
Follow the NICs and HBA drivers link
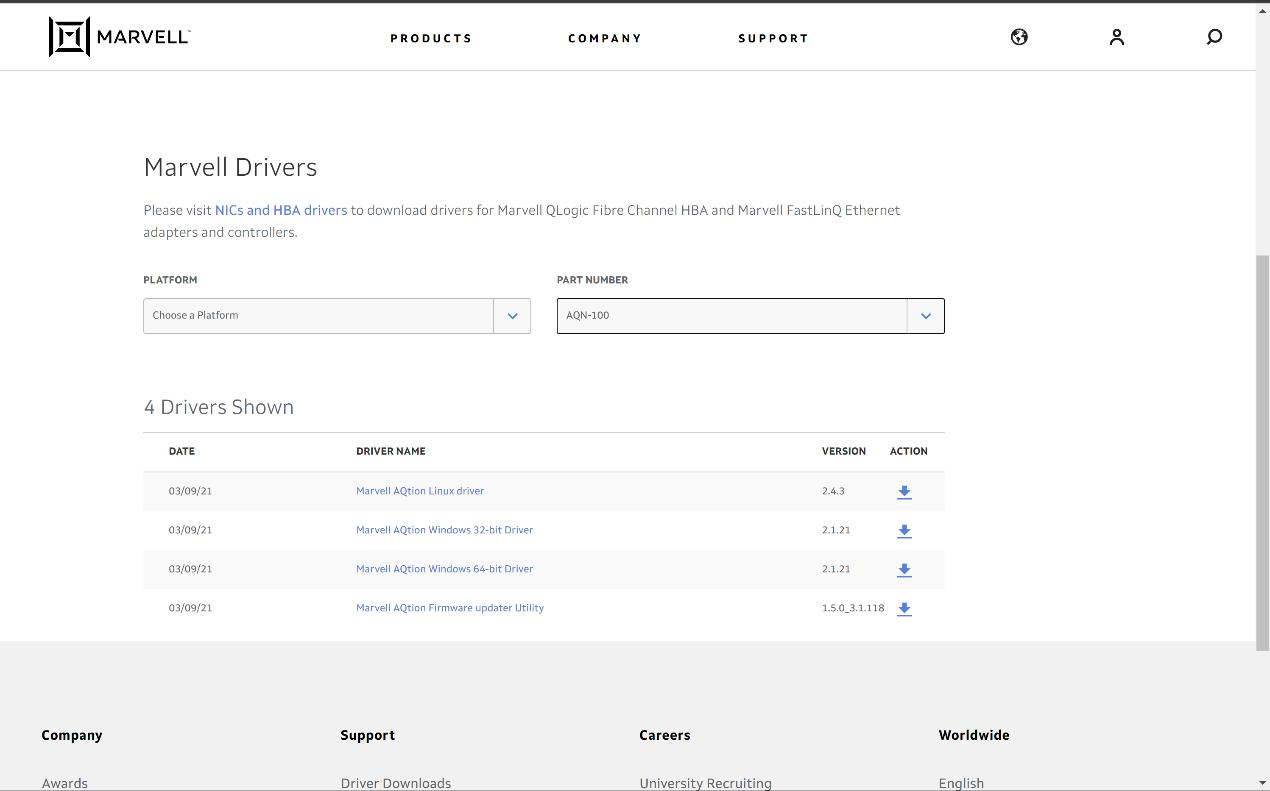[x=281, y=210]
